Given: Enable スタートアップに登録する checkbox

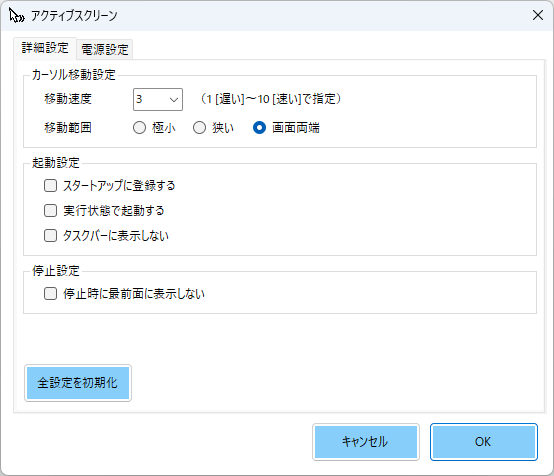Looking at the screenshot, I should pyautogui.click(x=50, y=186).
